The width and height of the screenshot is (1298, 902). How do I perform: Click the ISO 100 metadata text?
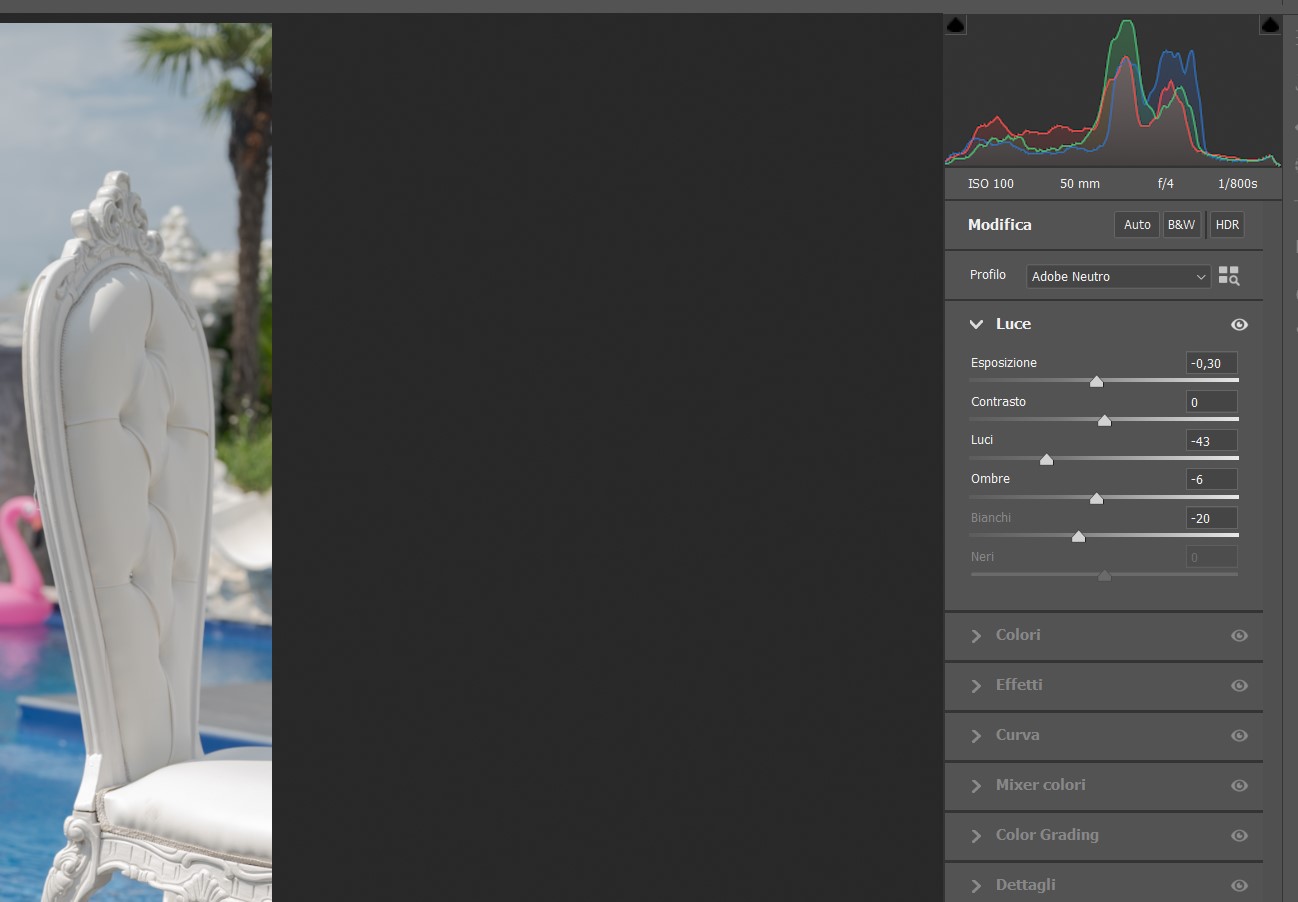pyautogui.click(x=990, y=184)
